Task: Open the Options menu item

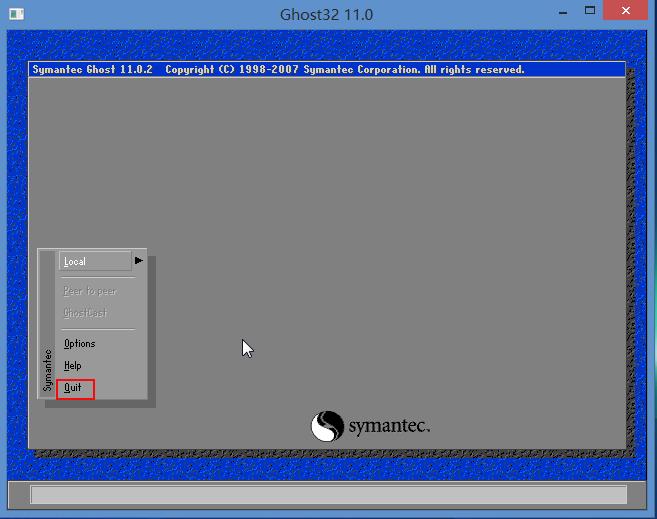Action: pos(80,343)
